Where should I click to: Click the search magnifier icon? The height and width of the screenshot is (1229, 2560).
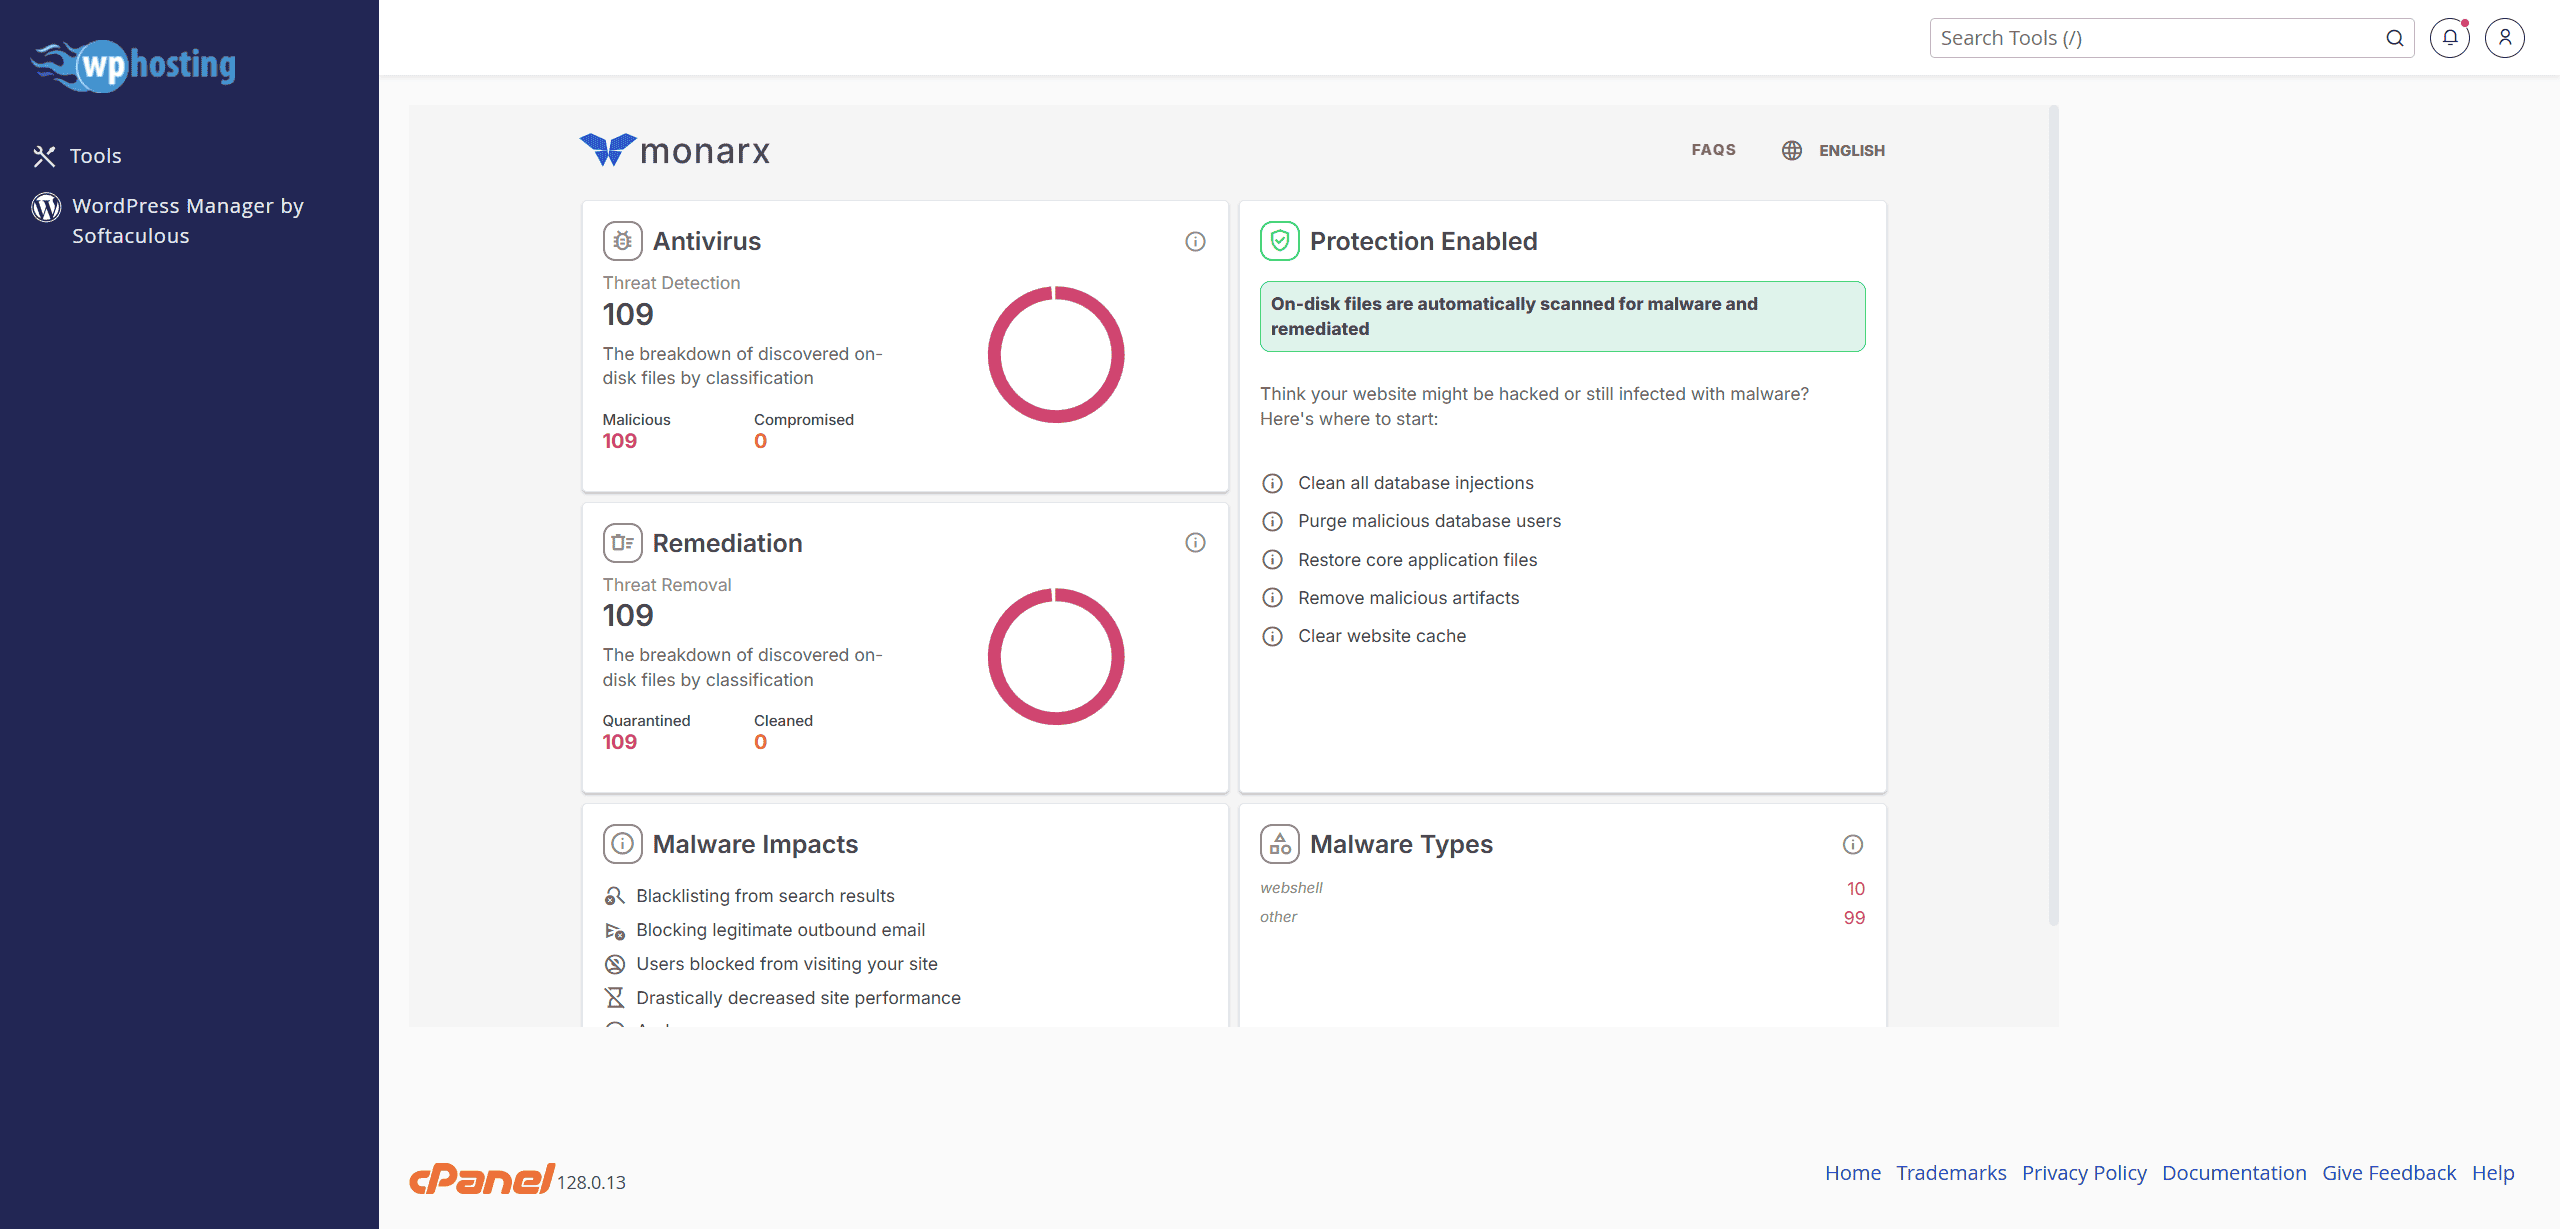tap(2394, 38)
